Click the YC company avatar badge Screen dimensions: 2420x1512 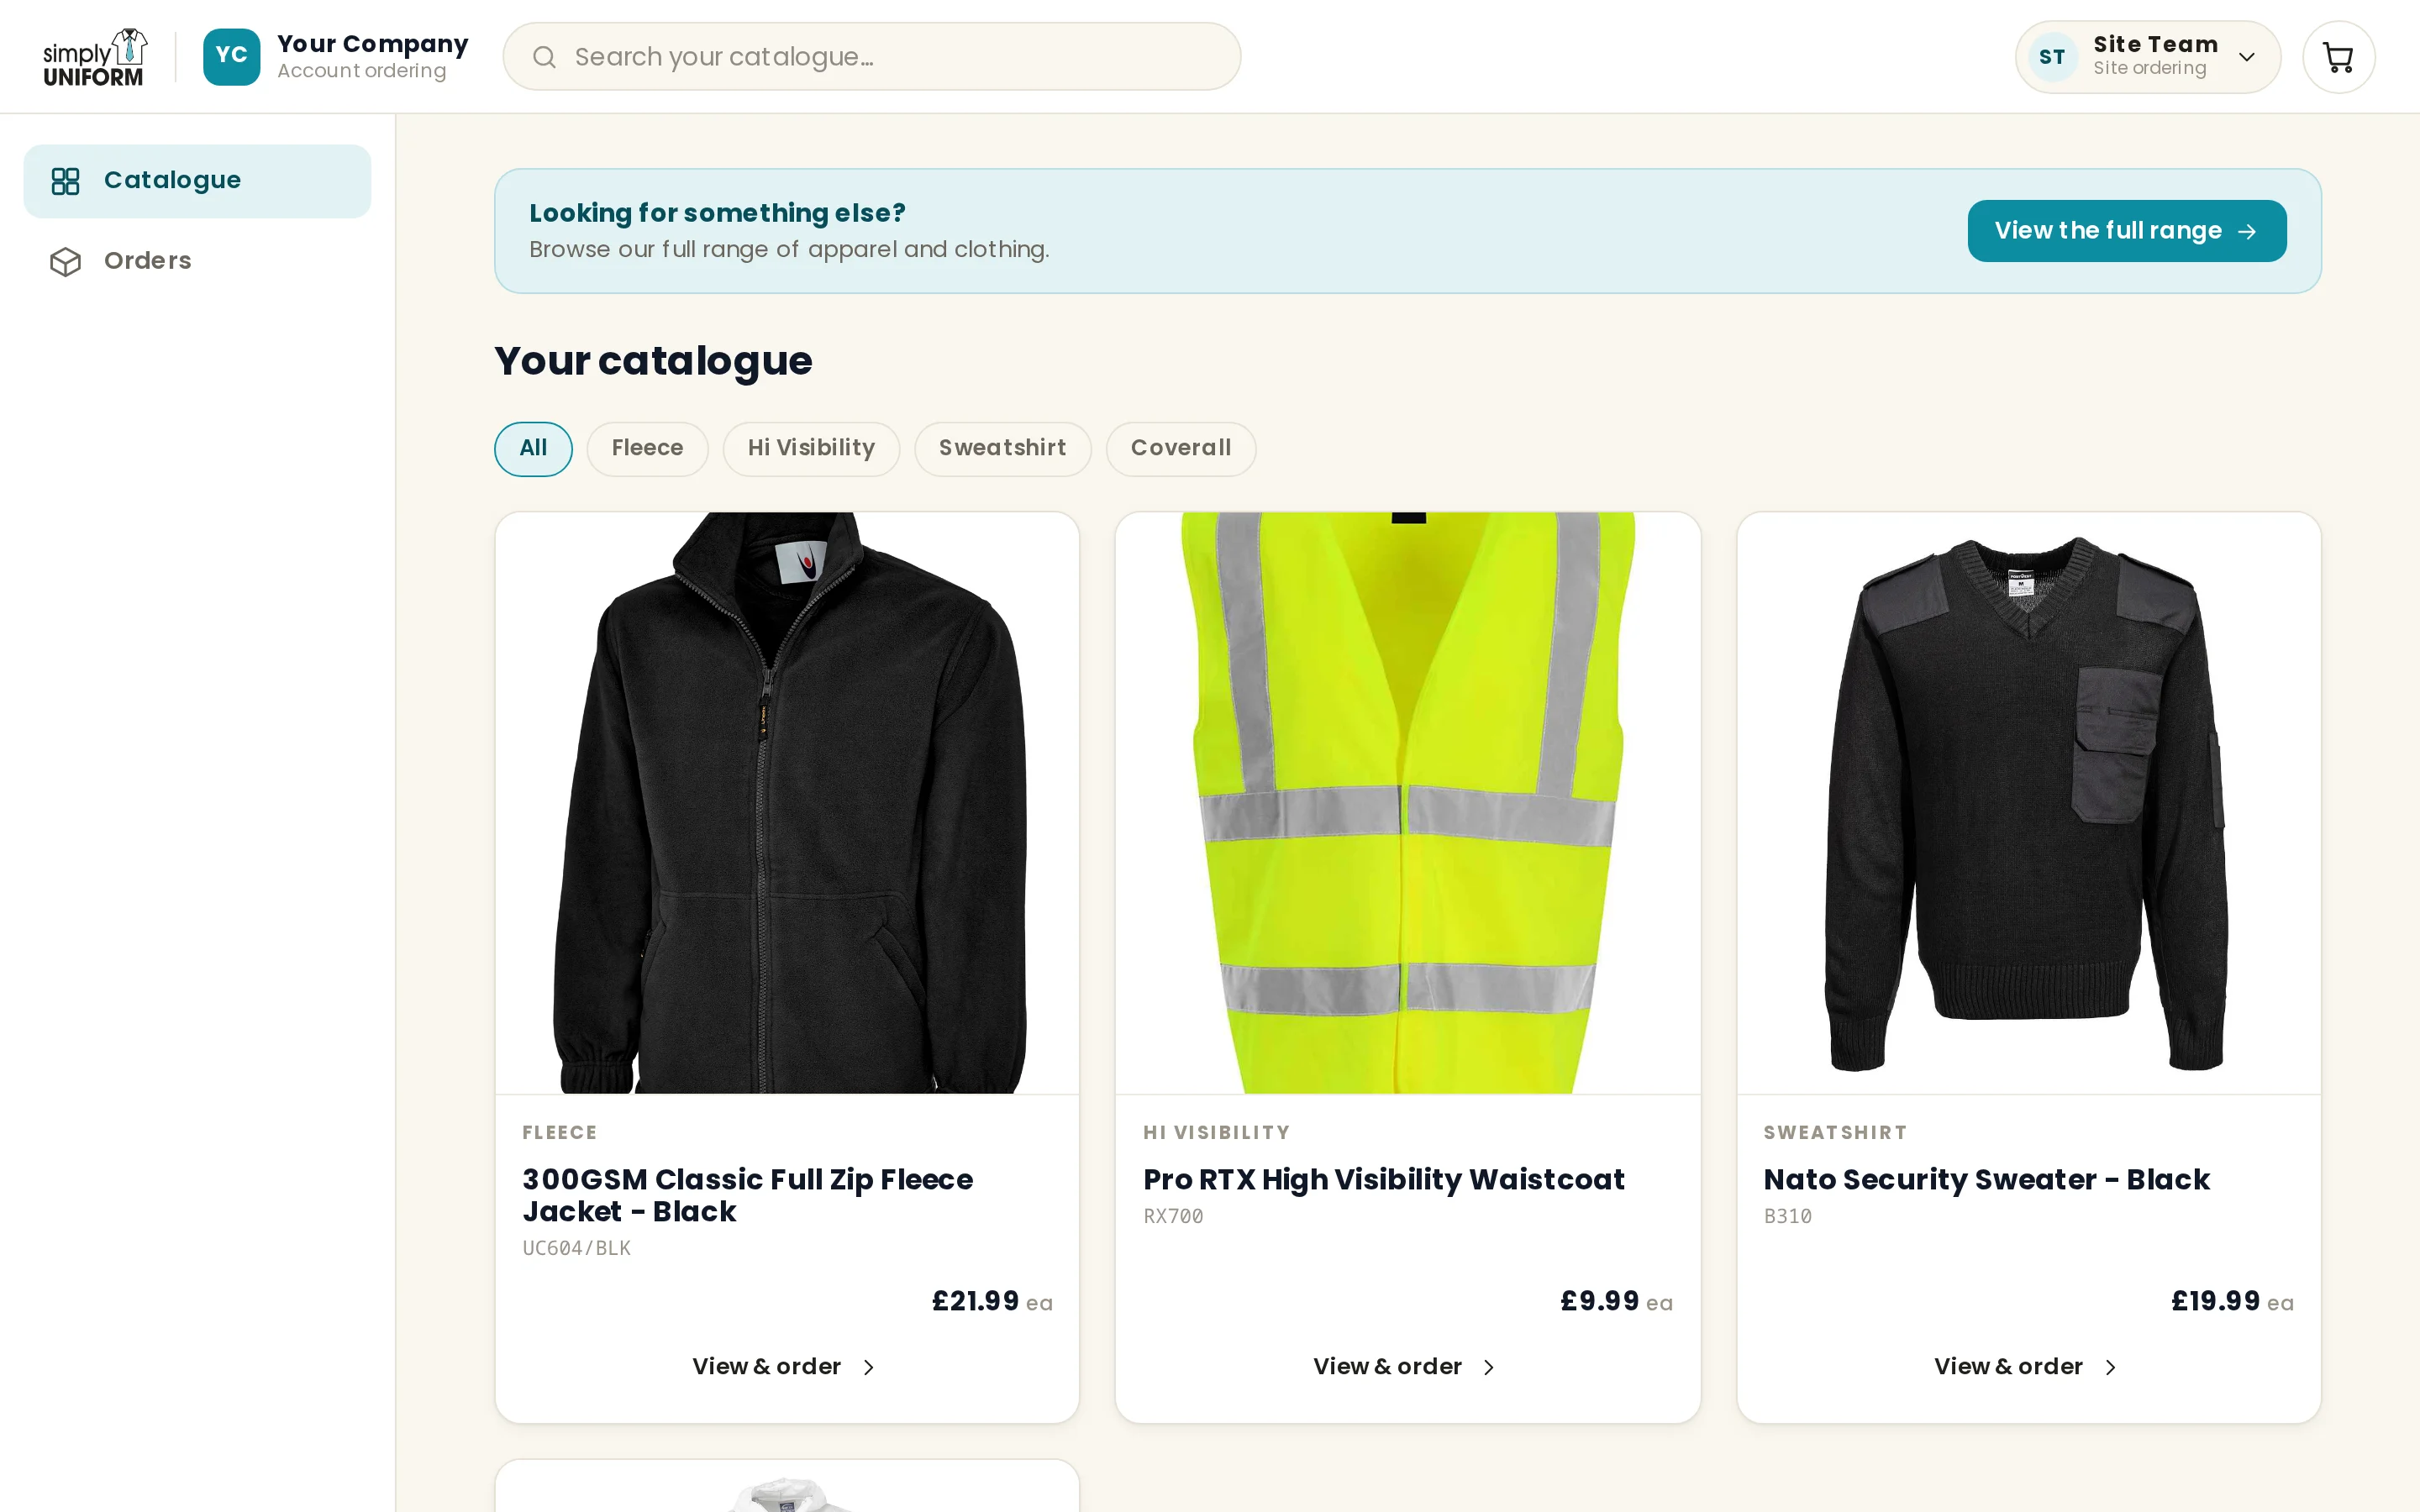click(x=231, y=57)
